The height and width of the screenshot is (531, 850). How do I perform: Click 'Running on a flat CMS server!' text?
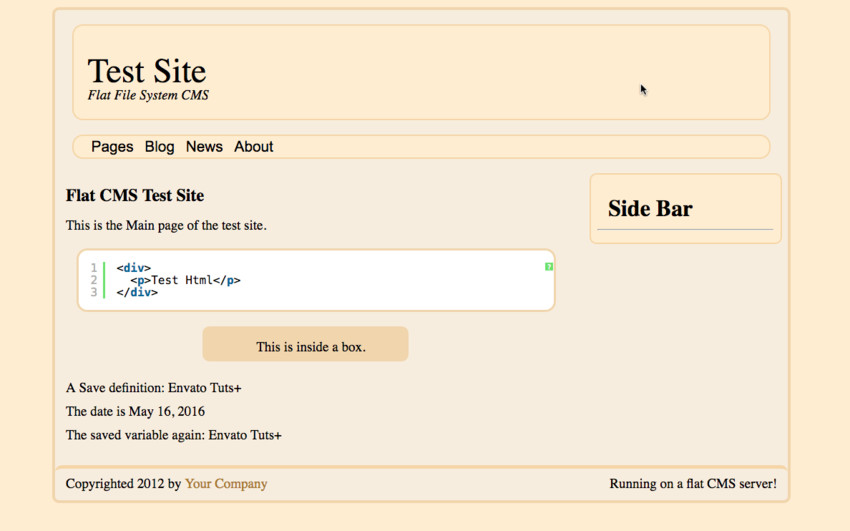(x=693, y=483)
